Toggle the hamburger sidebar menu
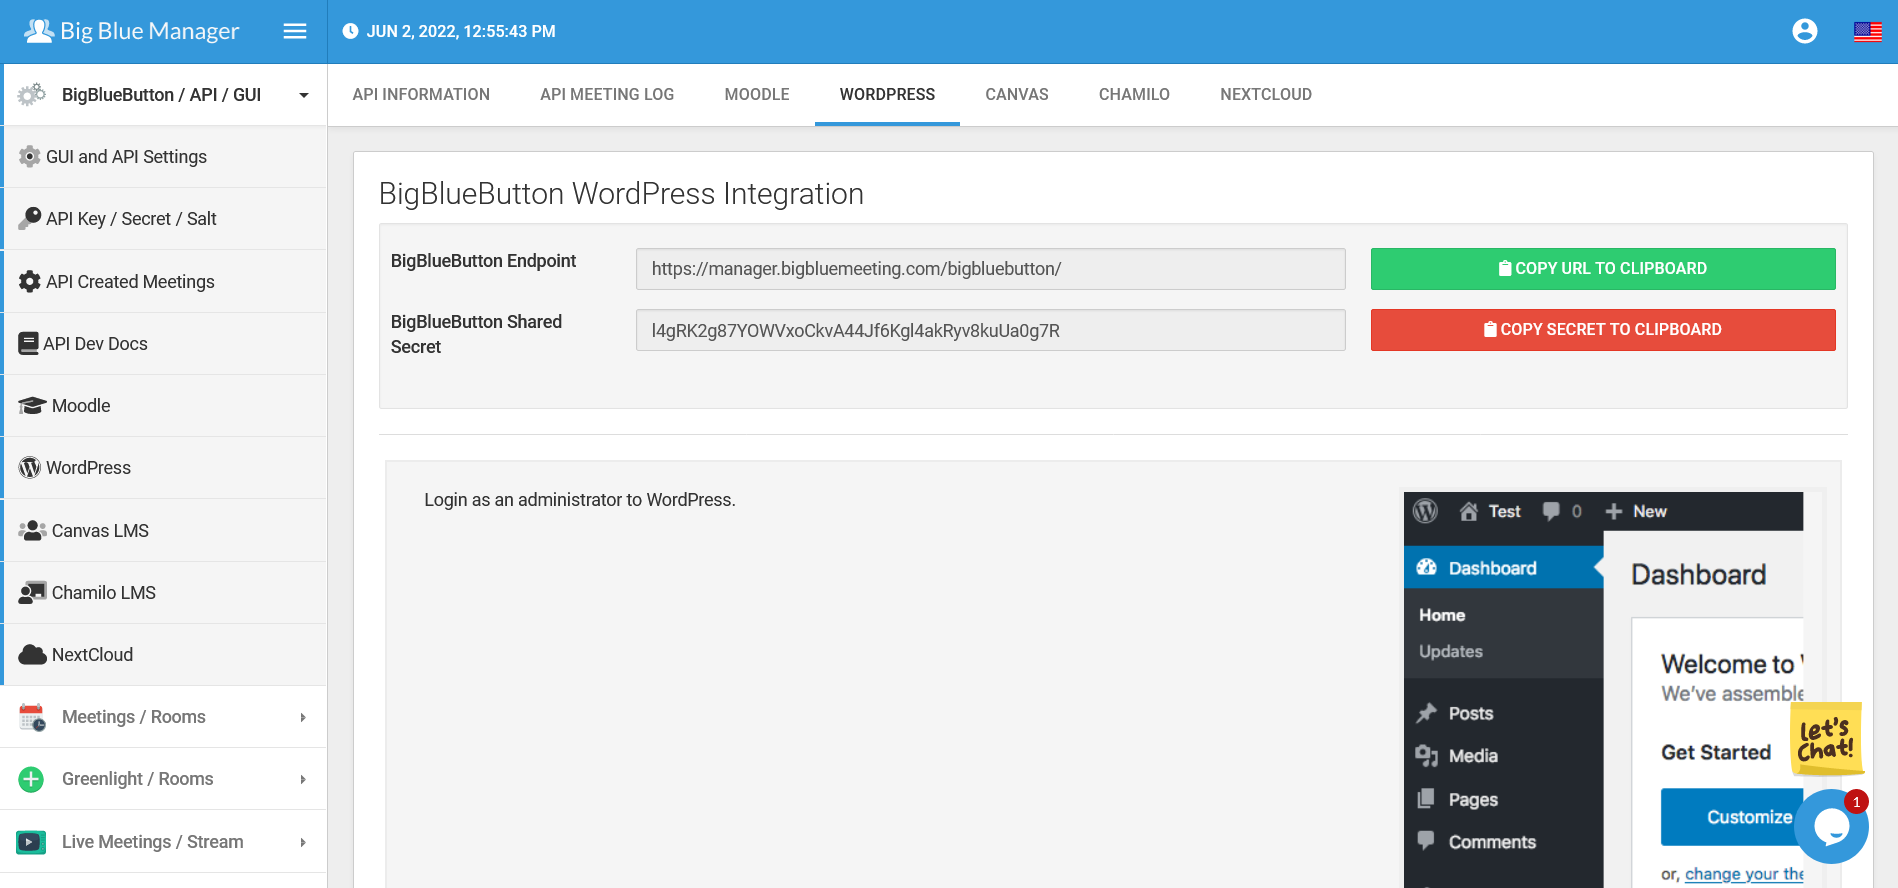This screenshot has height=888, width=1898. pos(295,31)
